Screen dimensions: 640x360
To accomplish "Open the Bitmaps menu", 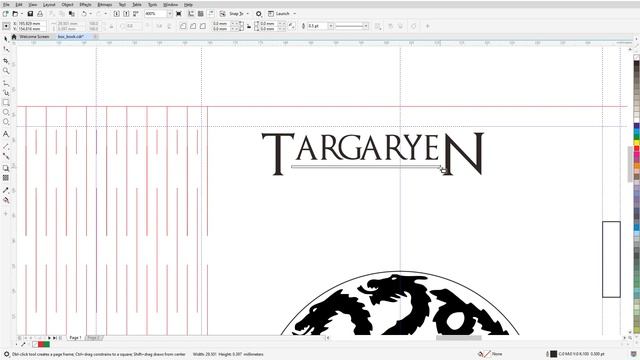I will (104, 4).
